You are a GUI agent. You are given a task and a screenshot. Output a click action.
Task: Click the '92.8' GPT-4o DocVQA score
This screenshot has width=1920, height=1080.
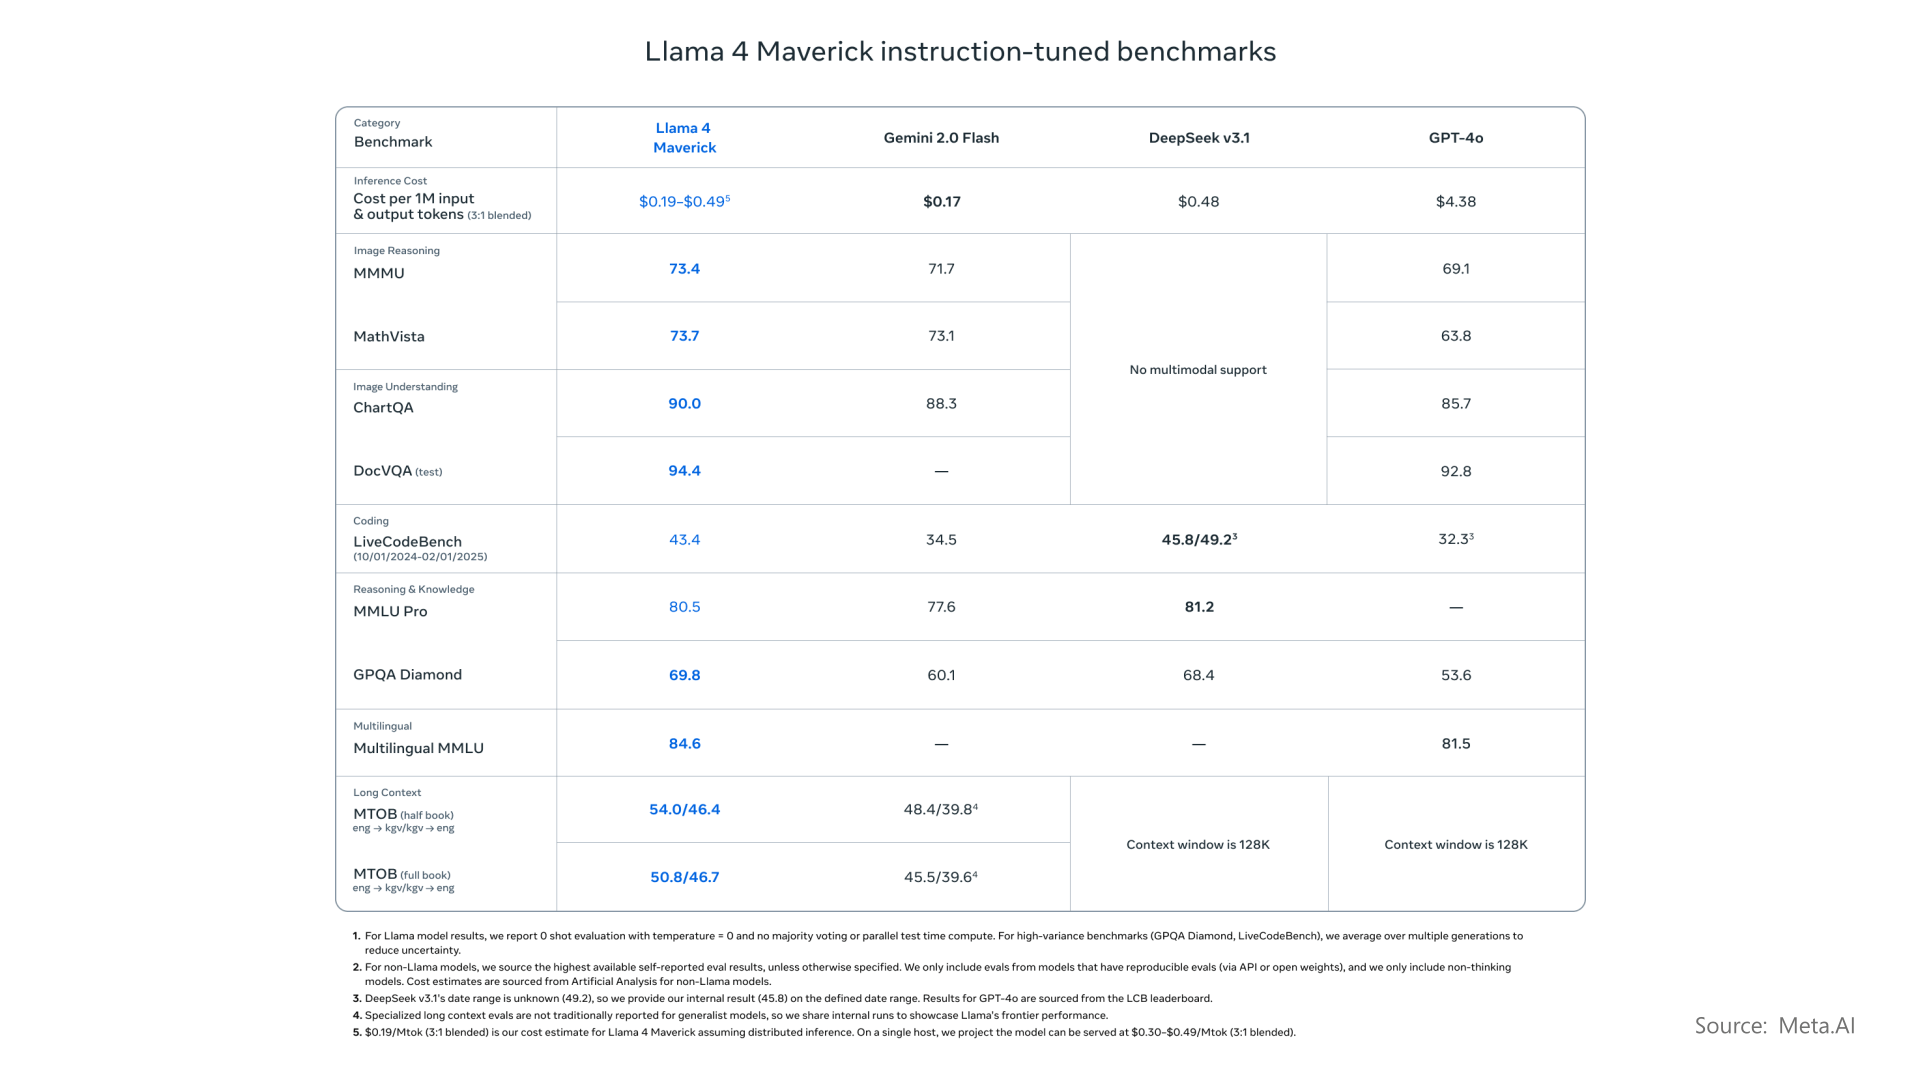pos(1456,471)
